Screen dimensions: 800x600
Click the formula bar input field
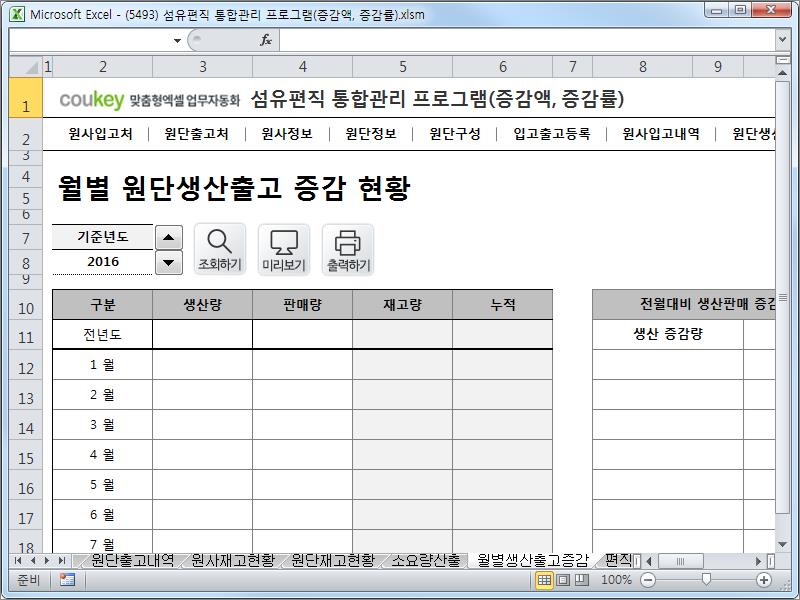click(x=528, y=40)
